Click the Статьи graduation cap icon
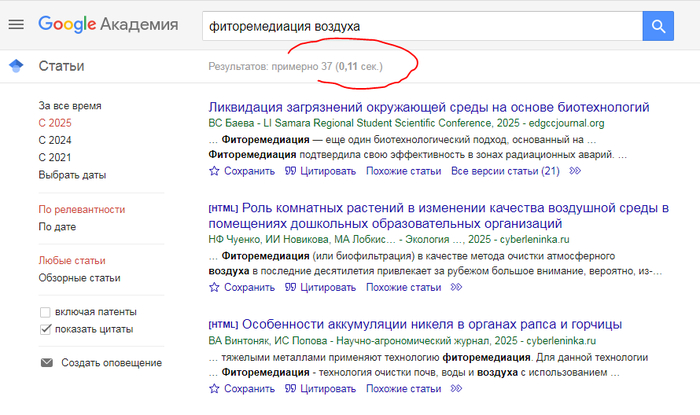 [x=15, y=67]
